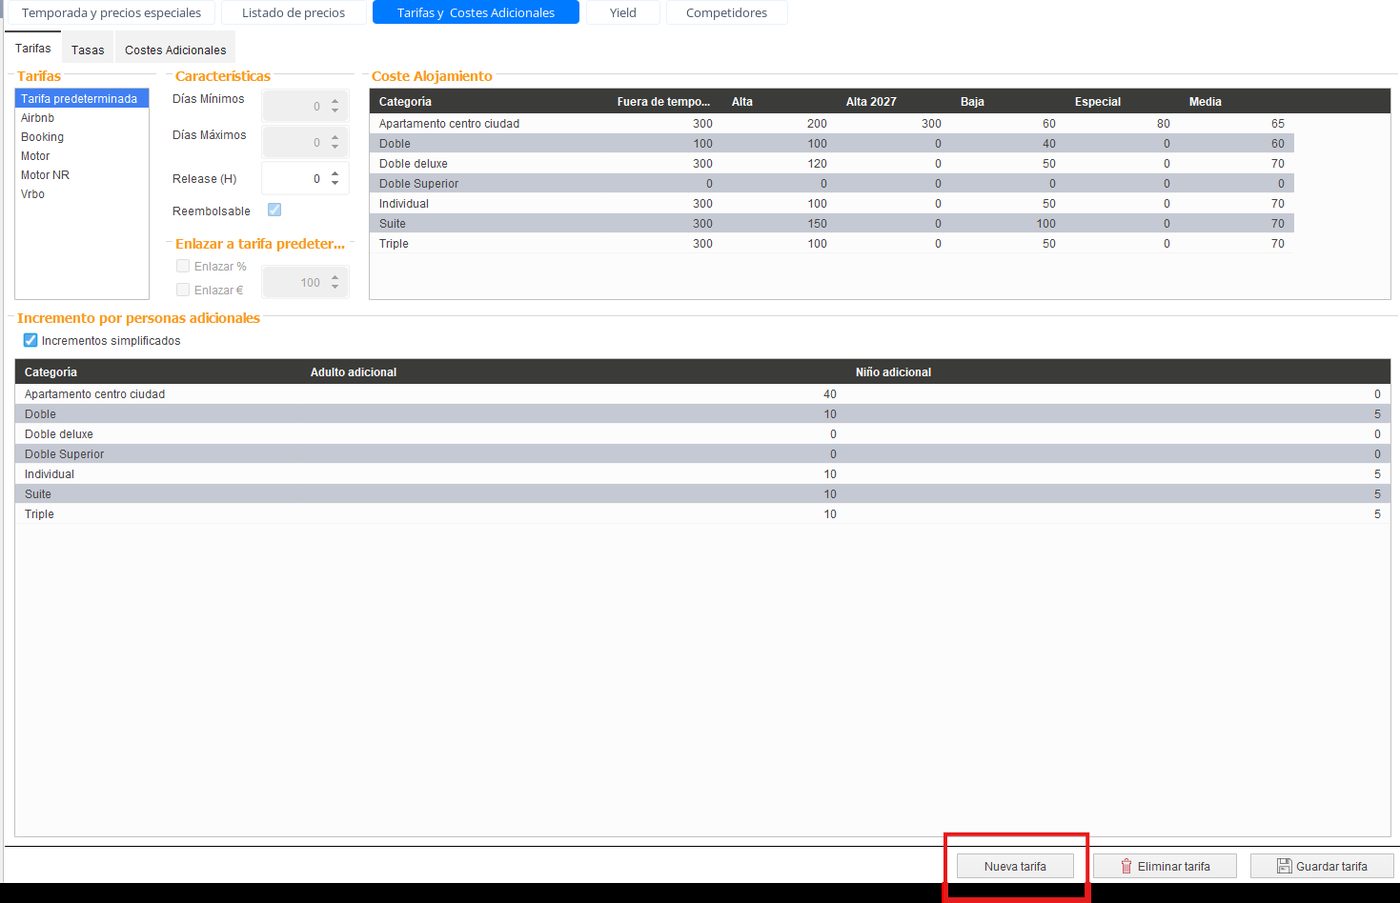
Task: Click Alta value 150 for Suite
Action: 817,224
